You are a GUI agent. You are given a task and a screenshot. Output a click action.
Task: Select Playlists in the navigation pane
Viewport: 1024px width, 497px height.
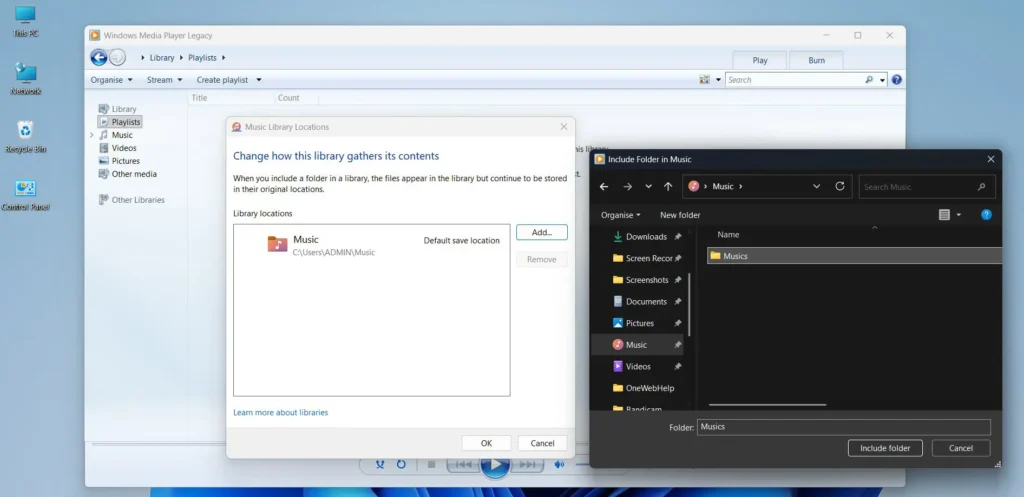coord(120,122)
